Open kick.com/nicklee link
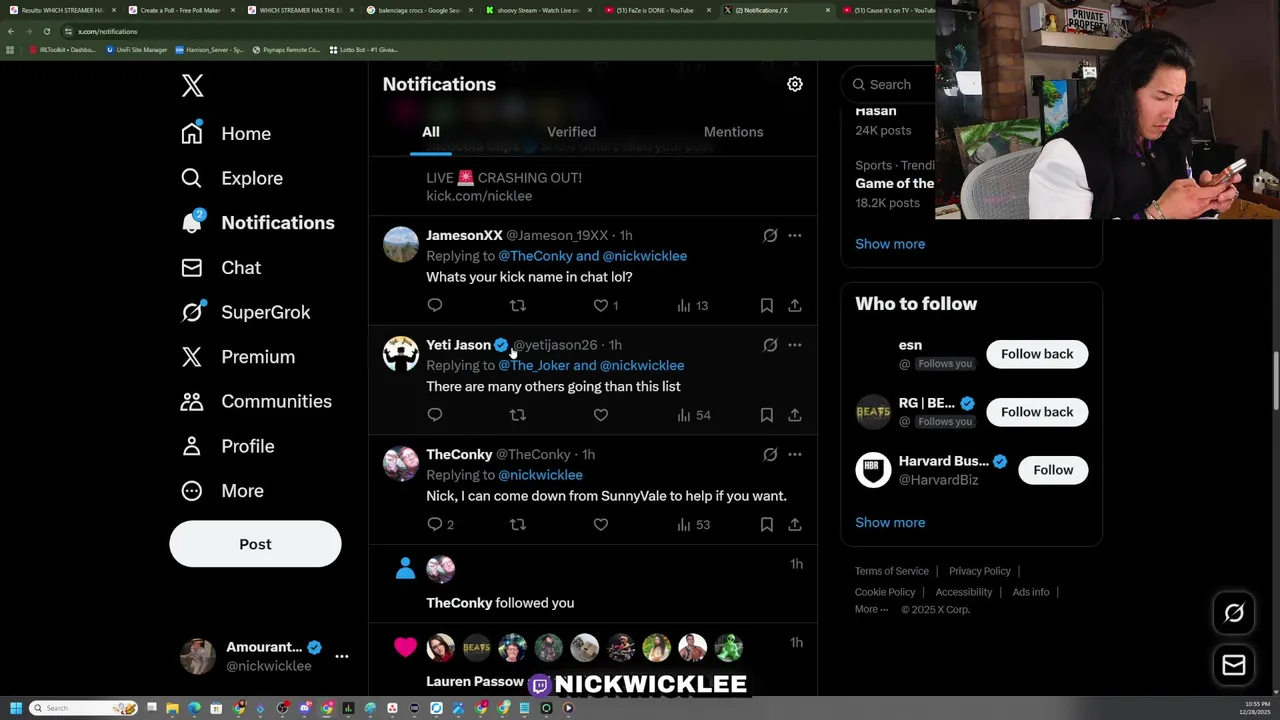 479,196
